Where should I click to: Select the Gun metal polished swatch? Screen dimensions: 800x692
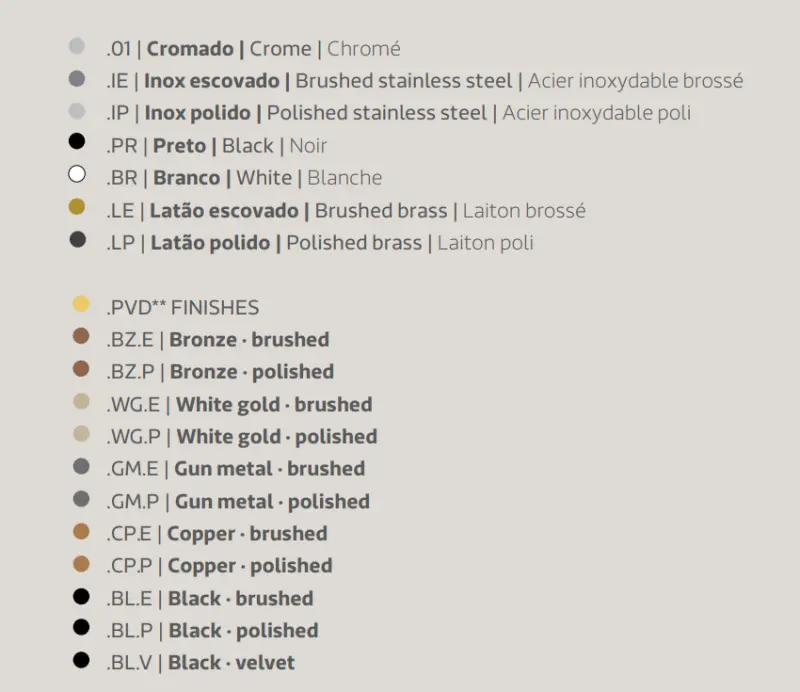[x=81, y=499]
